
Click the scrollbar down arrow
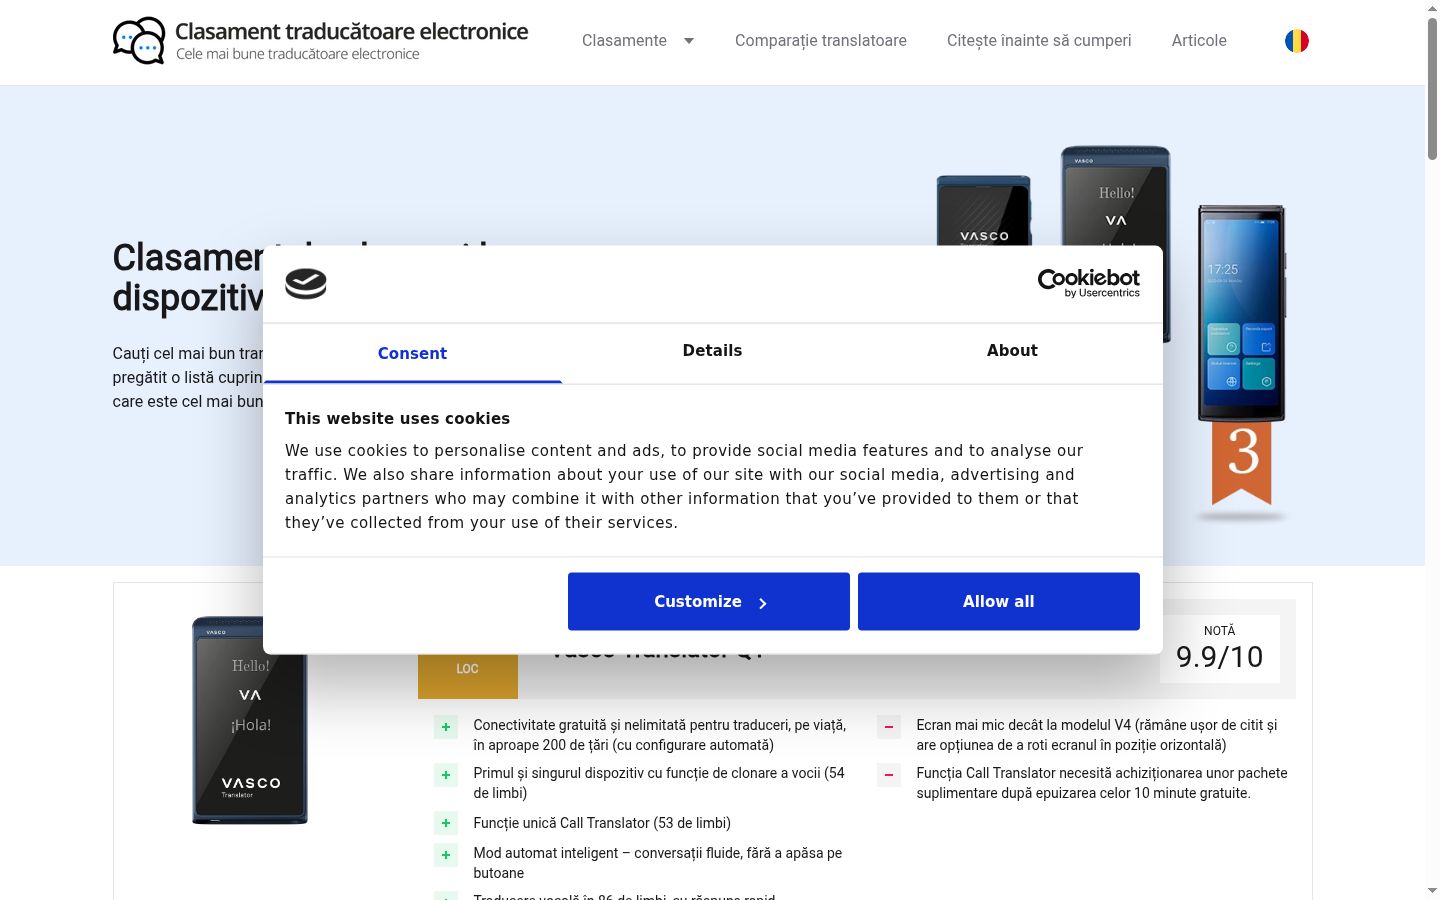(x=1432, y=890)
